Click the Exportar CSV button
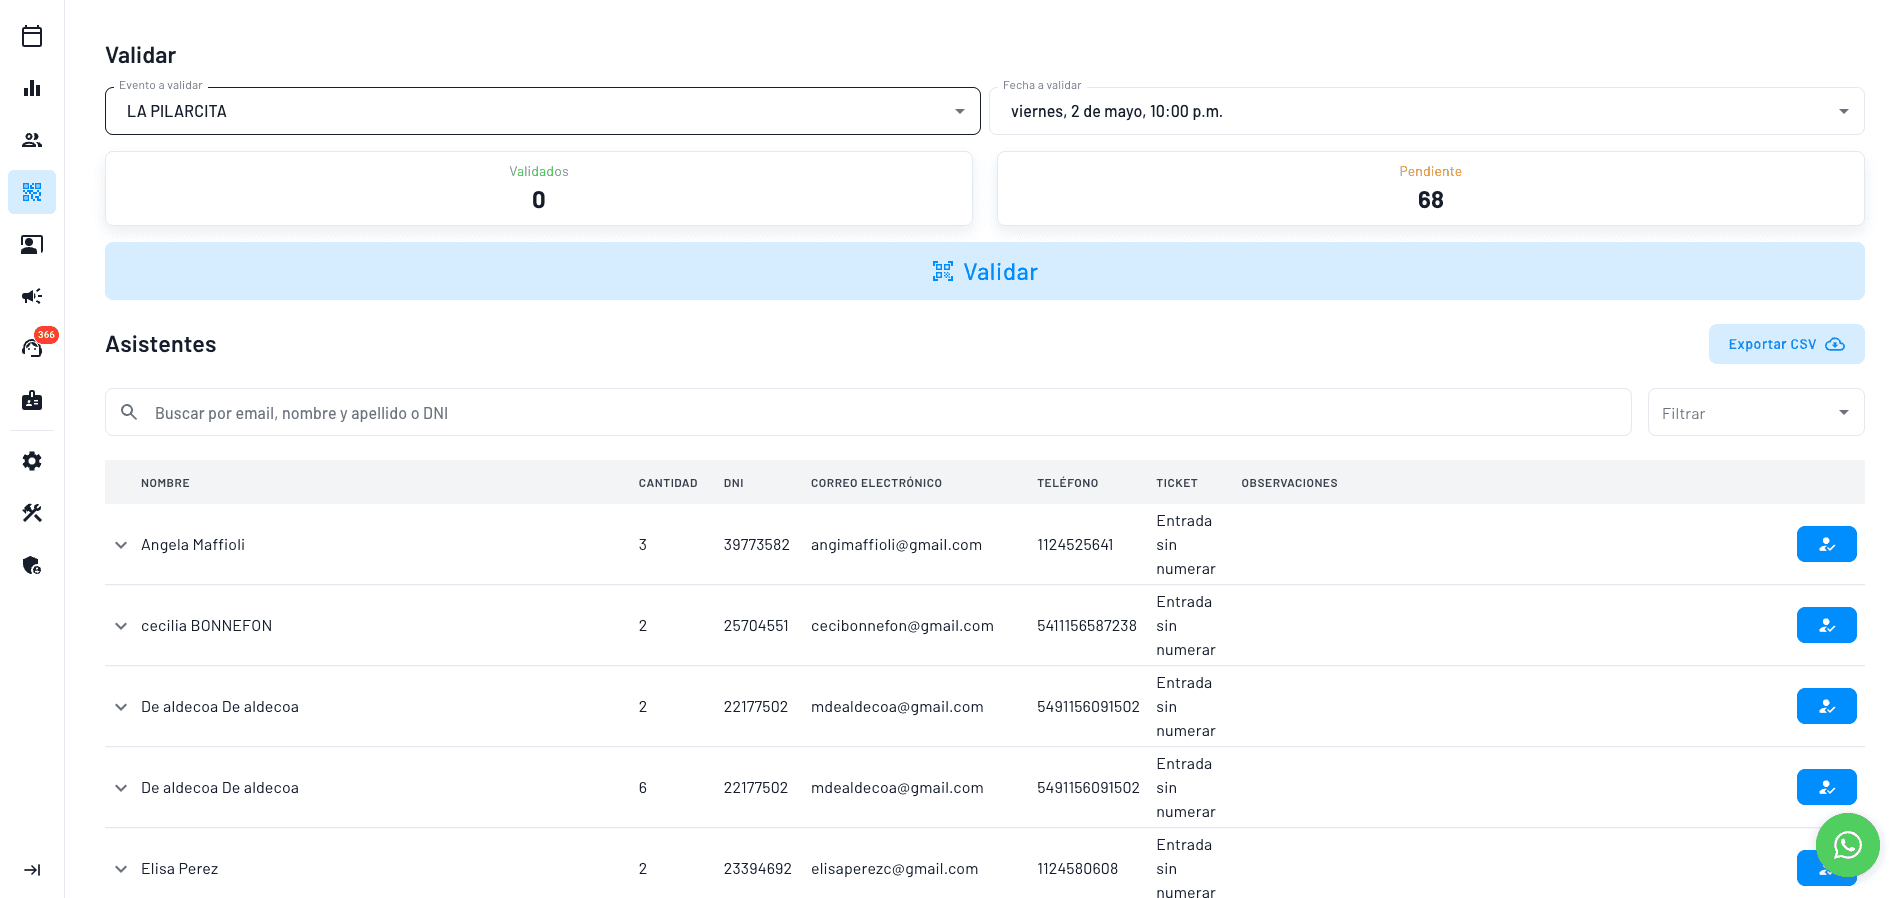Image resolution: width=1900 pixels, height=898 pixels. coord(1787,344)
